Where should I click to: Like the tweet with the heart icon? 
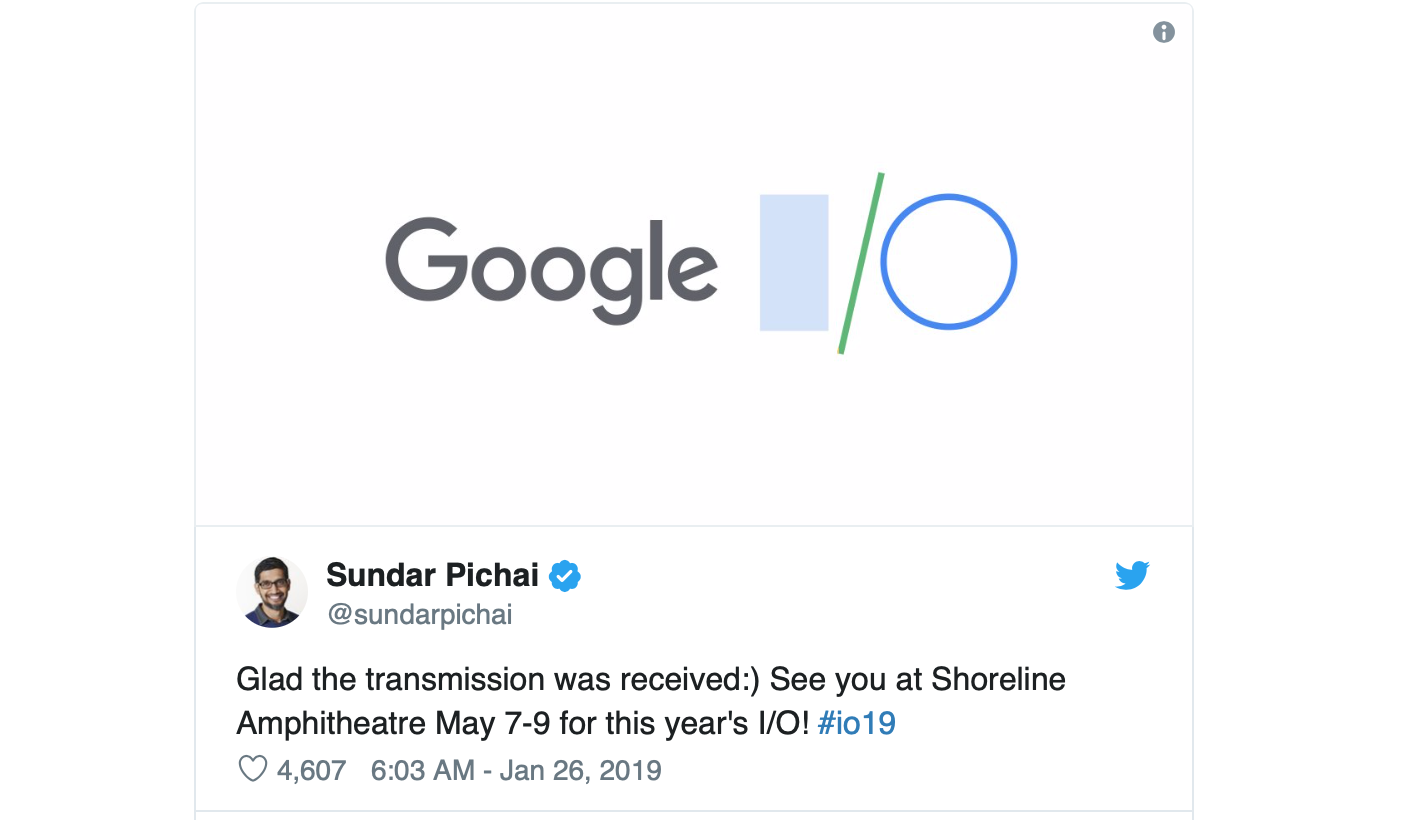point(252,769)
